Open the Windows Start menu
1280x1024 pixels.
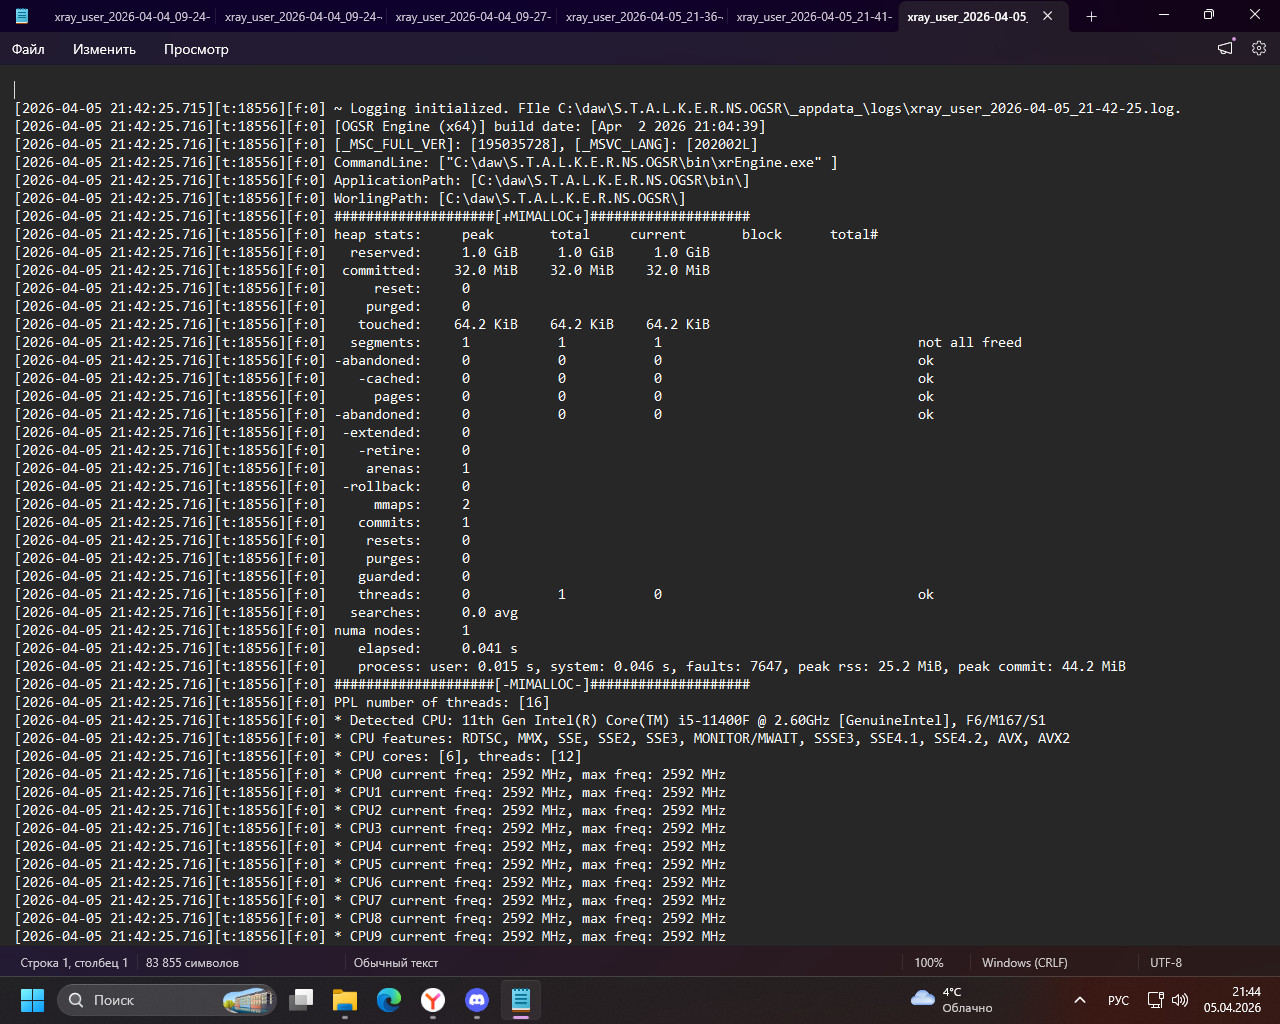click(32, 1000)
